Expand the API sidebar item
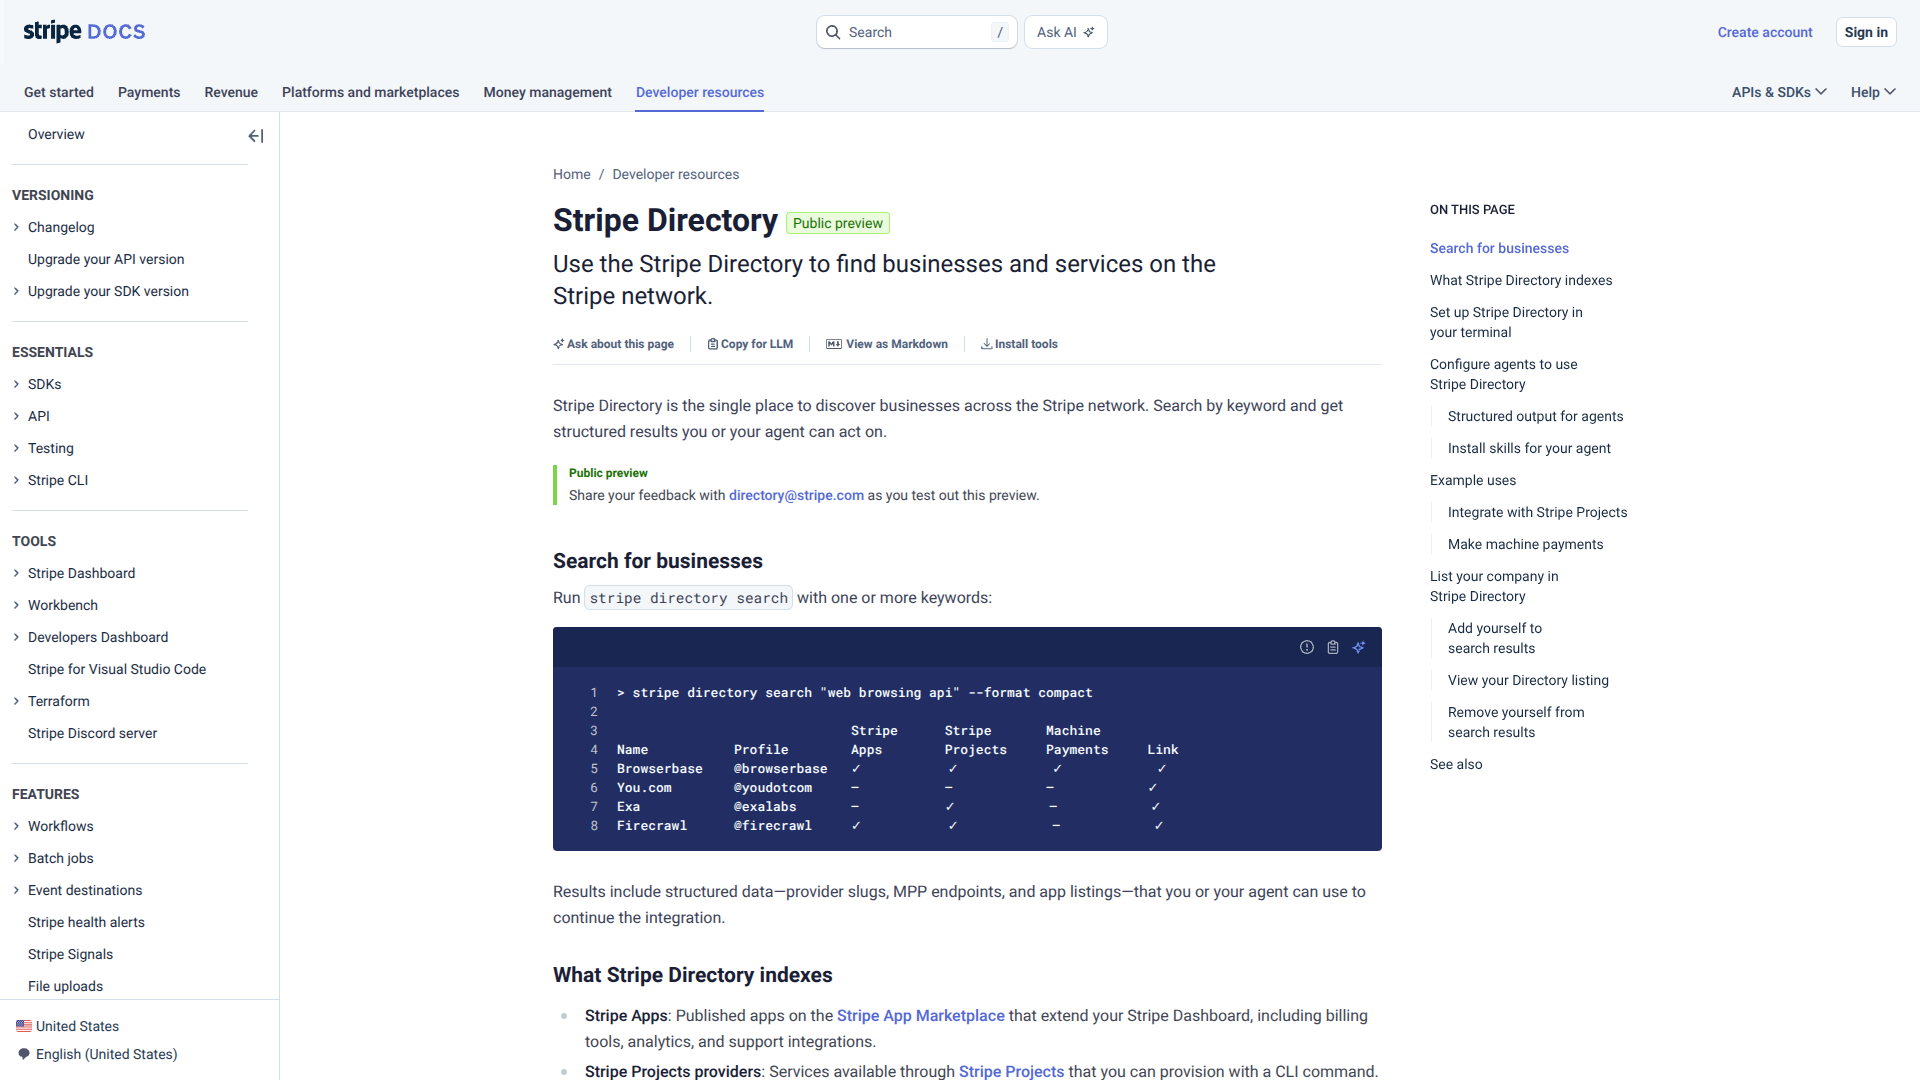Image resolution: width=1920 pixels, height=1080 pixels. (16, 416)
